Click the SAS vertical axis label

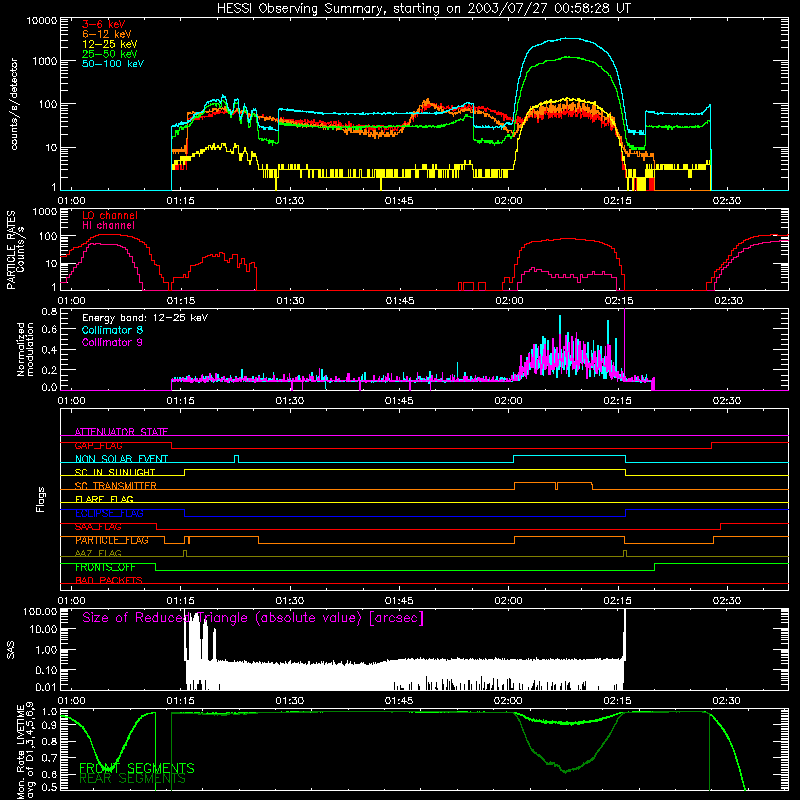(10, 650)
